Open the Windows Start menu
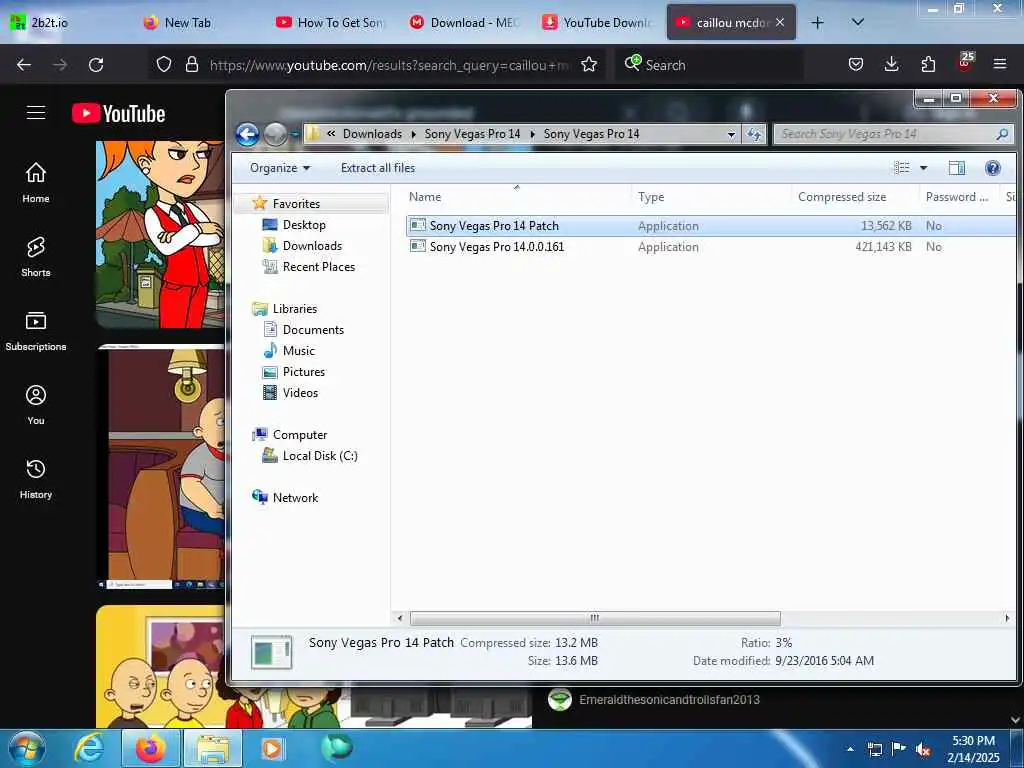1024x768 pixels. pyautogui.click(x=27, y=748)
